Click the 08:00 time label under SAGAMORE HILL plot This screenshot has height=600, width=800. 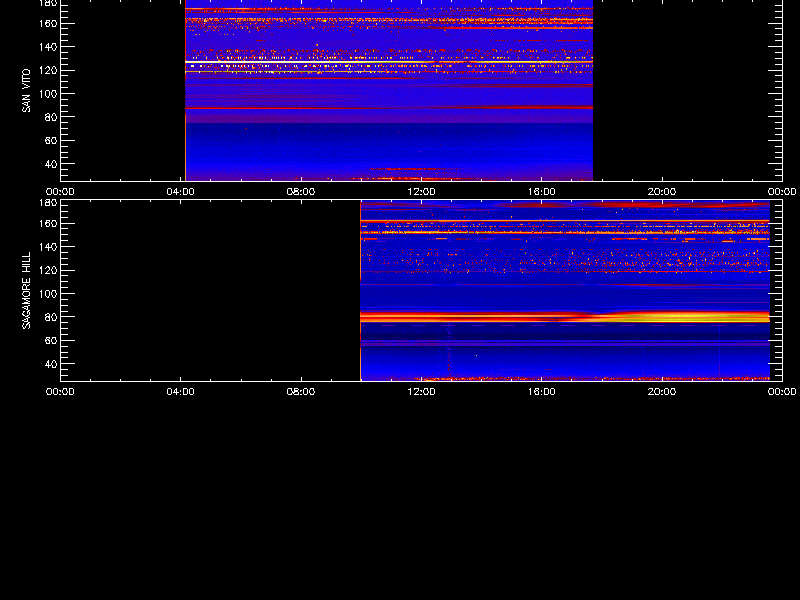click(301, 392)
